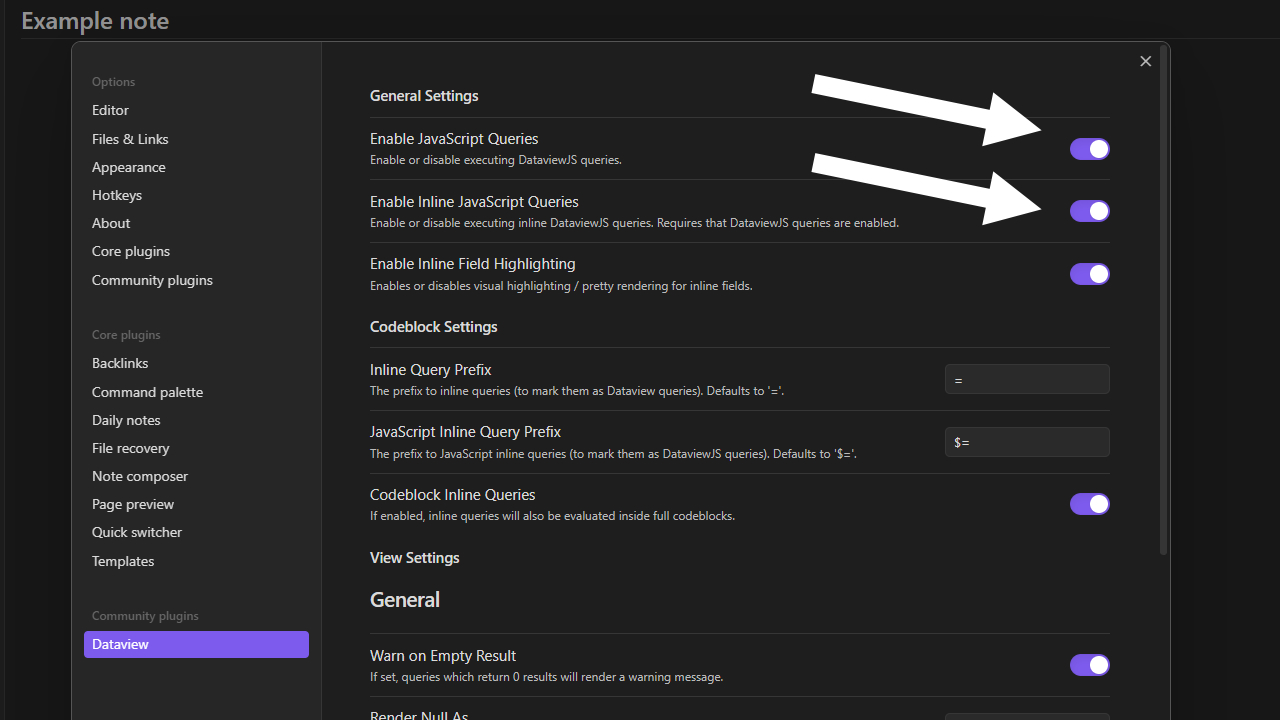This screenshot has height=720, width=1280.
Task: Select Backlinks plugin settings
Action: coord(120,363)
